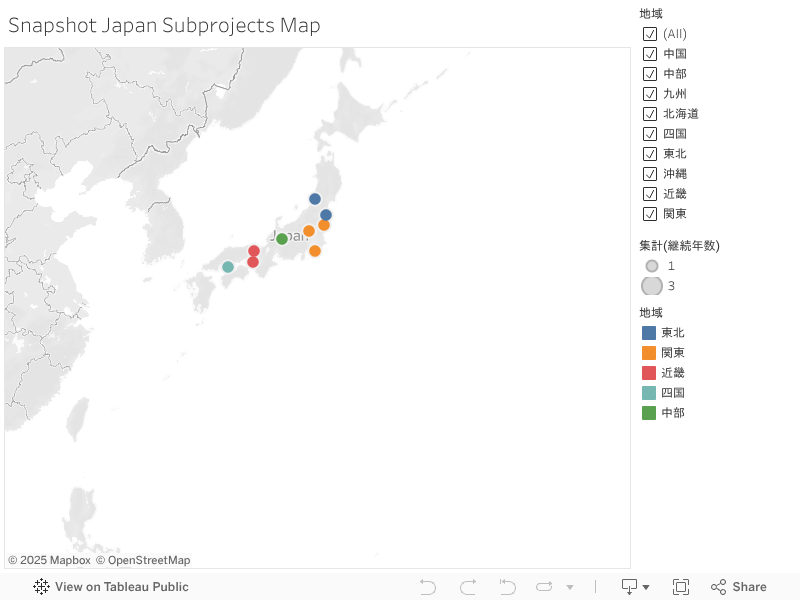Click the teal 四国 map marker
The height and width of the screenshot is (600, 800).
(228, 267)
